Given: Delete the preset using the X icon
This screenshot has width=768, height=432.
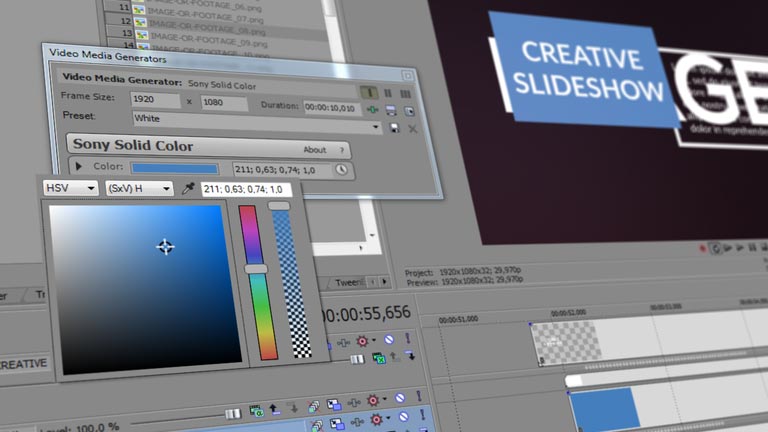Looking at the screenshot, I should coord(413,129).
